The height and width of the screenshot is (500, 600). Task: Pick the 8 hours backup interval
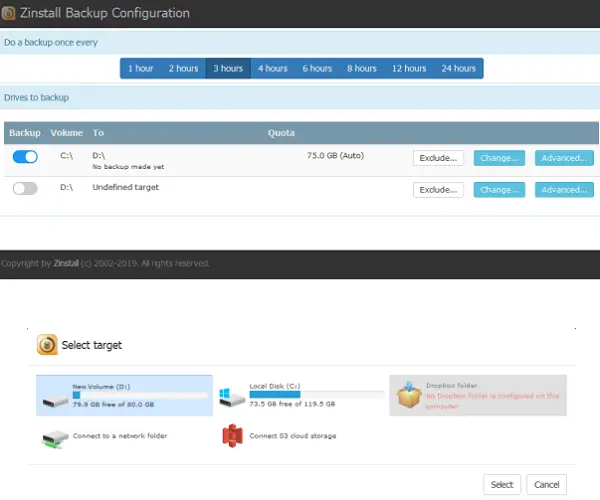[362, 68]
